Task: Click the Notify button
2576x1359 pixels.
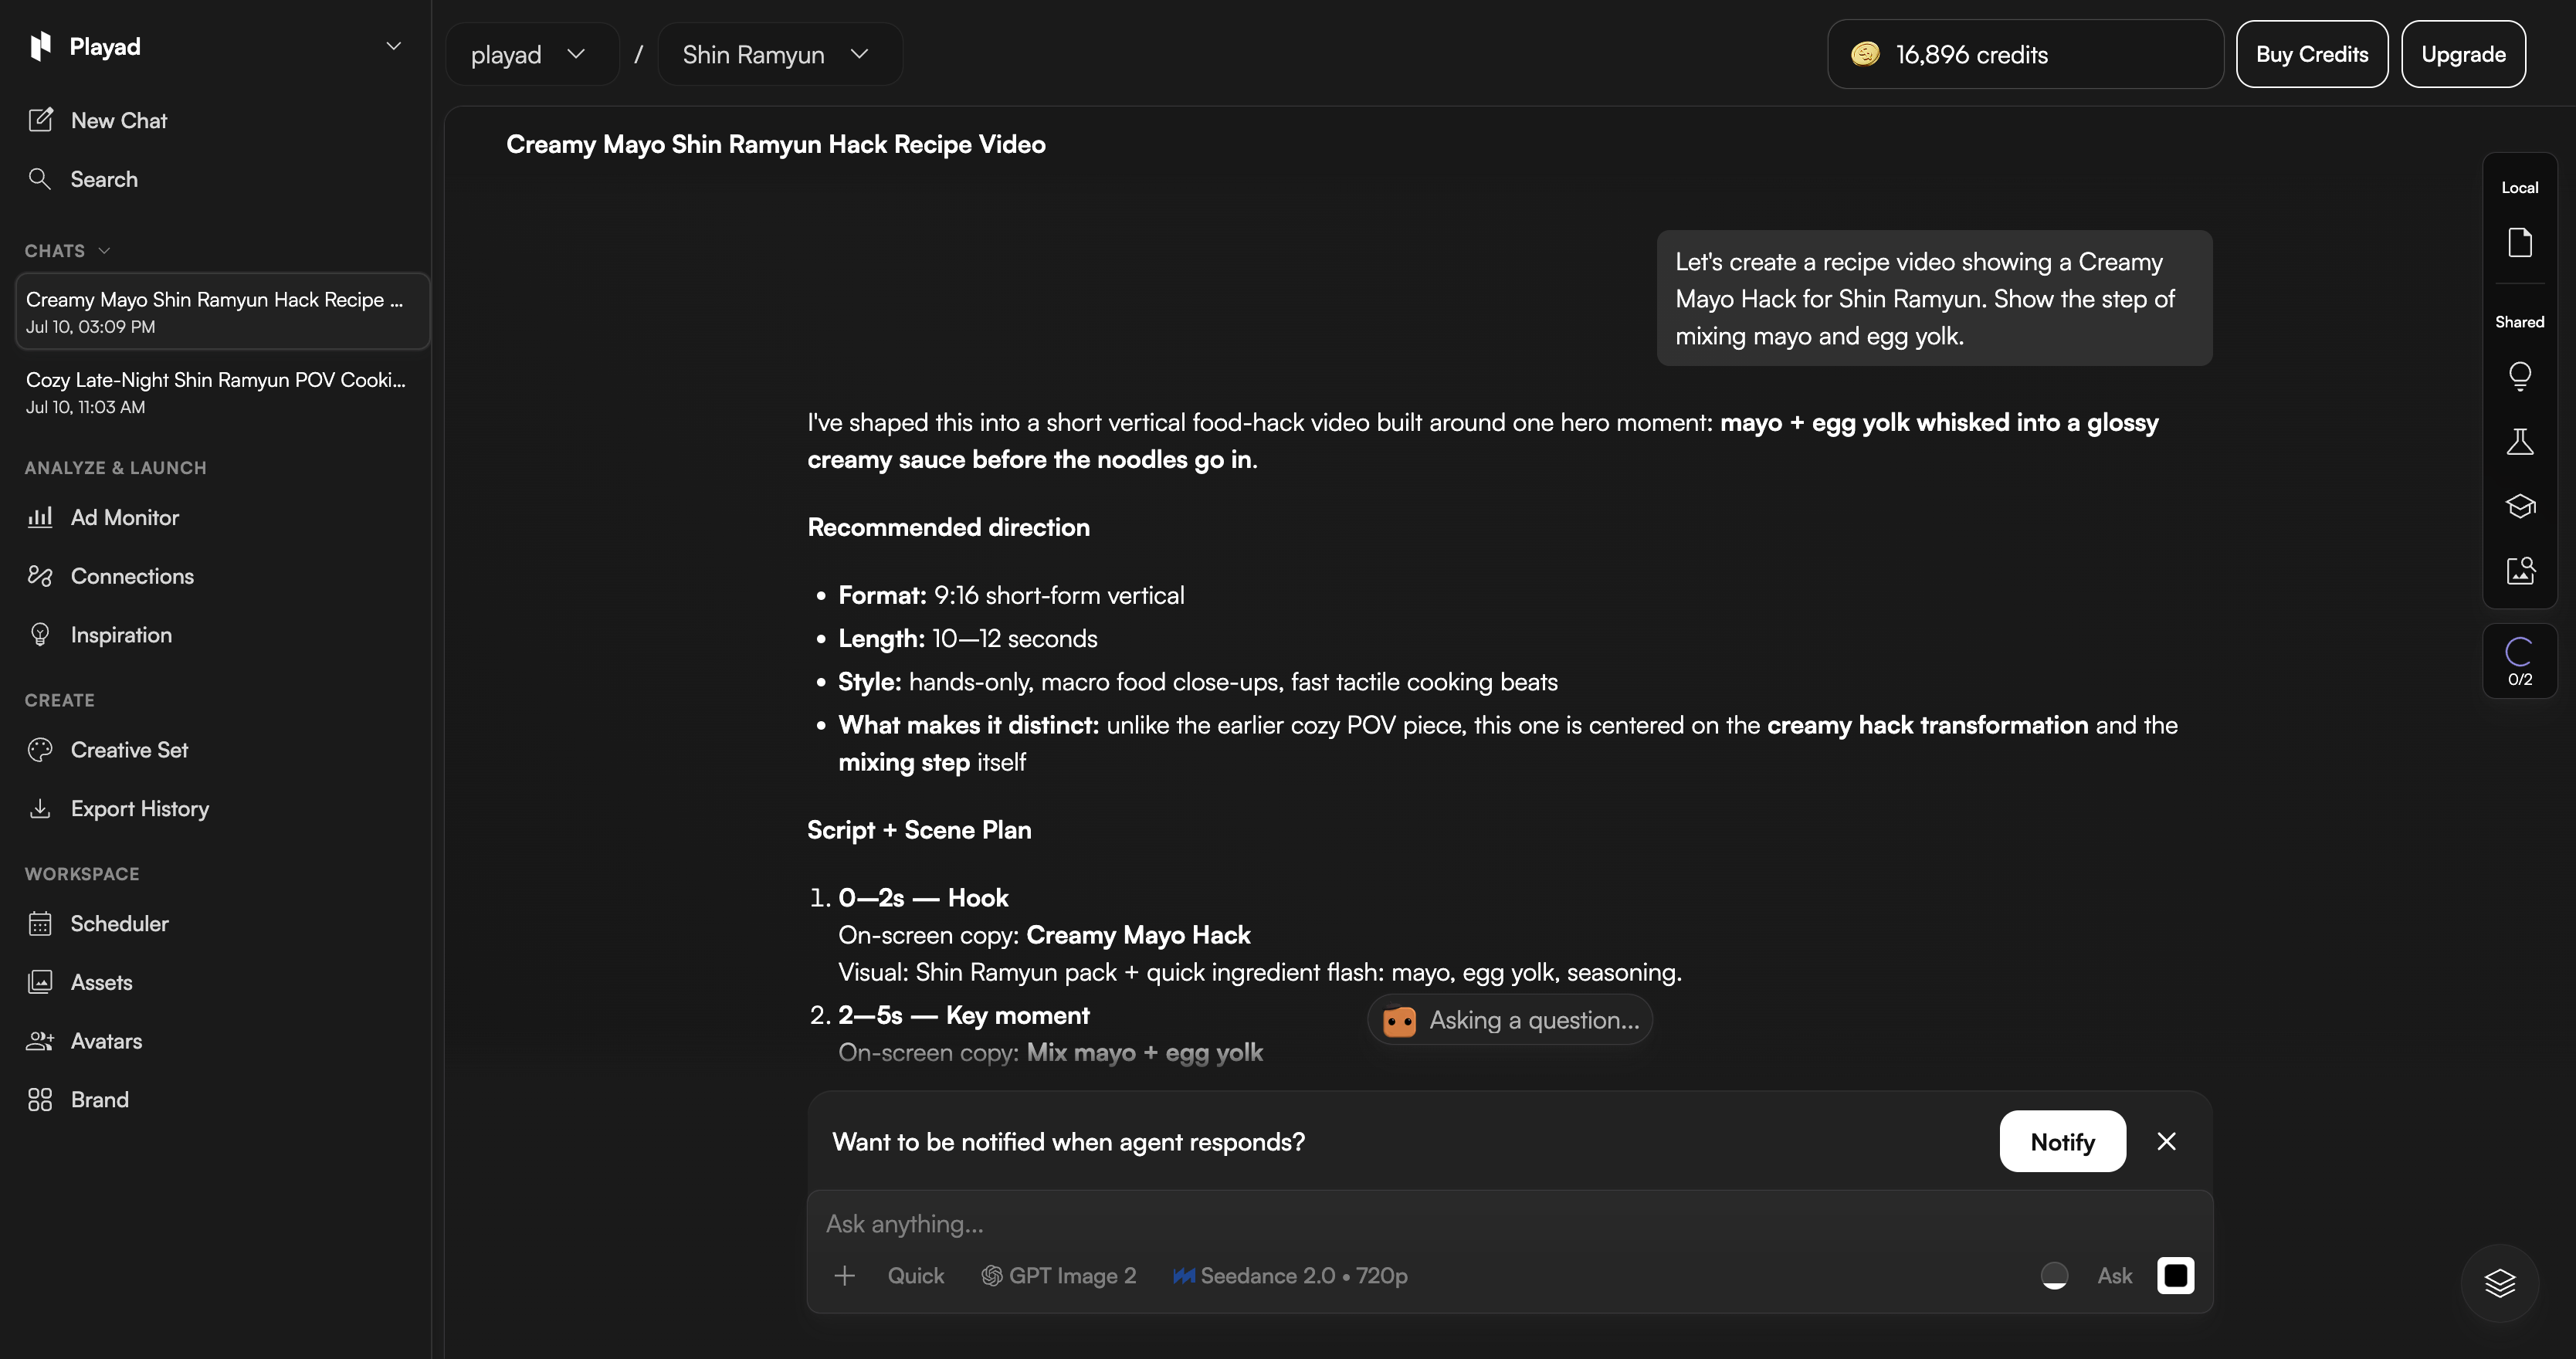Action: (2062, 1142)
